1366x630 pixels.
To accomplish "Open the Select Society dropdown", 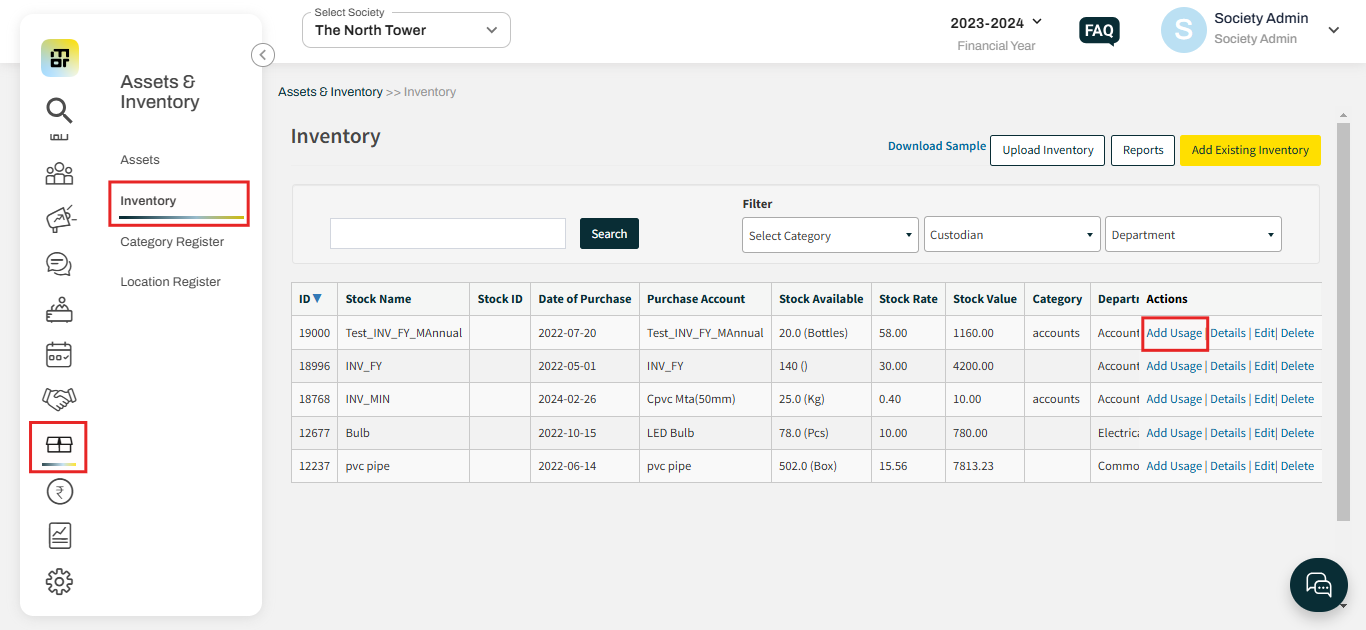I will click(x=405, y=30).
